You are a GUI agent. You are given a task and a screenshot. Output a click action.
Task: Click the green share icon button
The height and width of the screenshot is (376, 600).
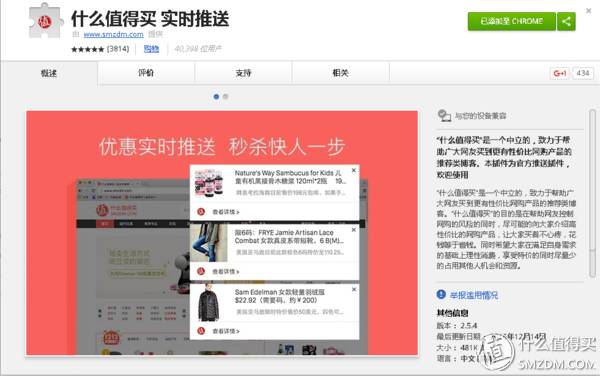pos(566,21)
